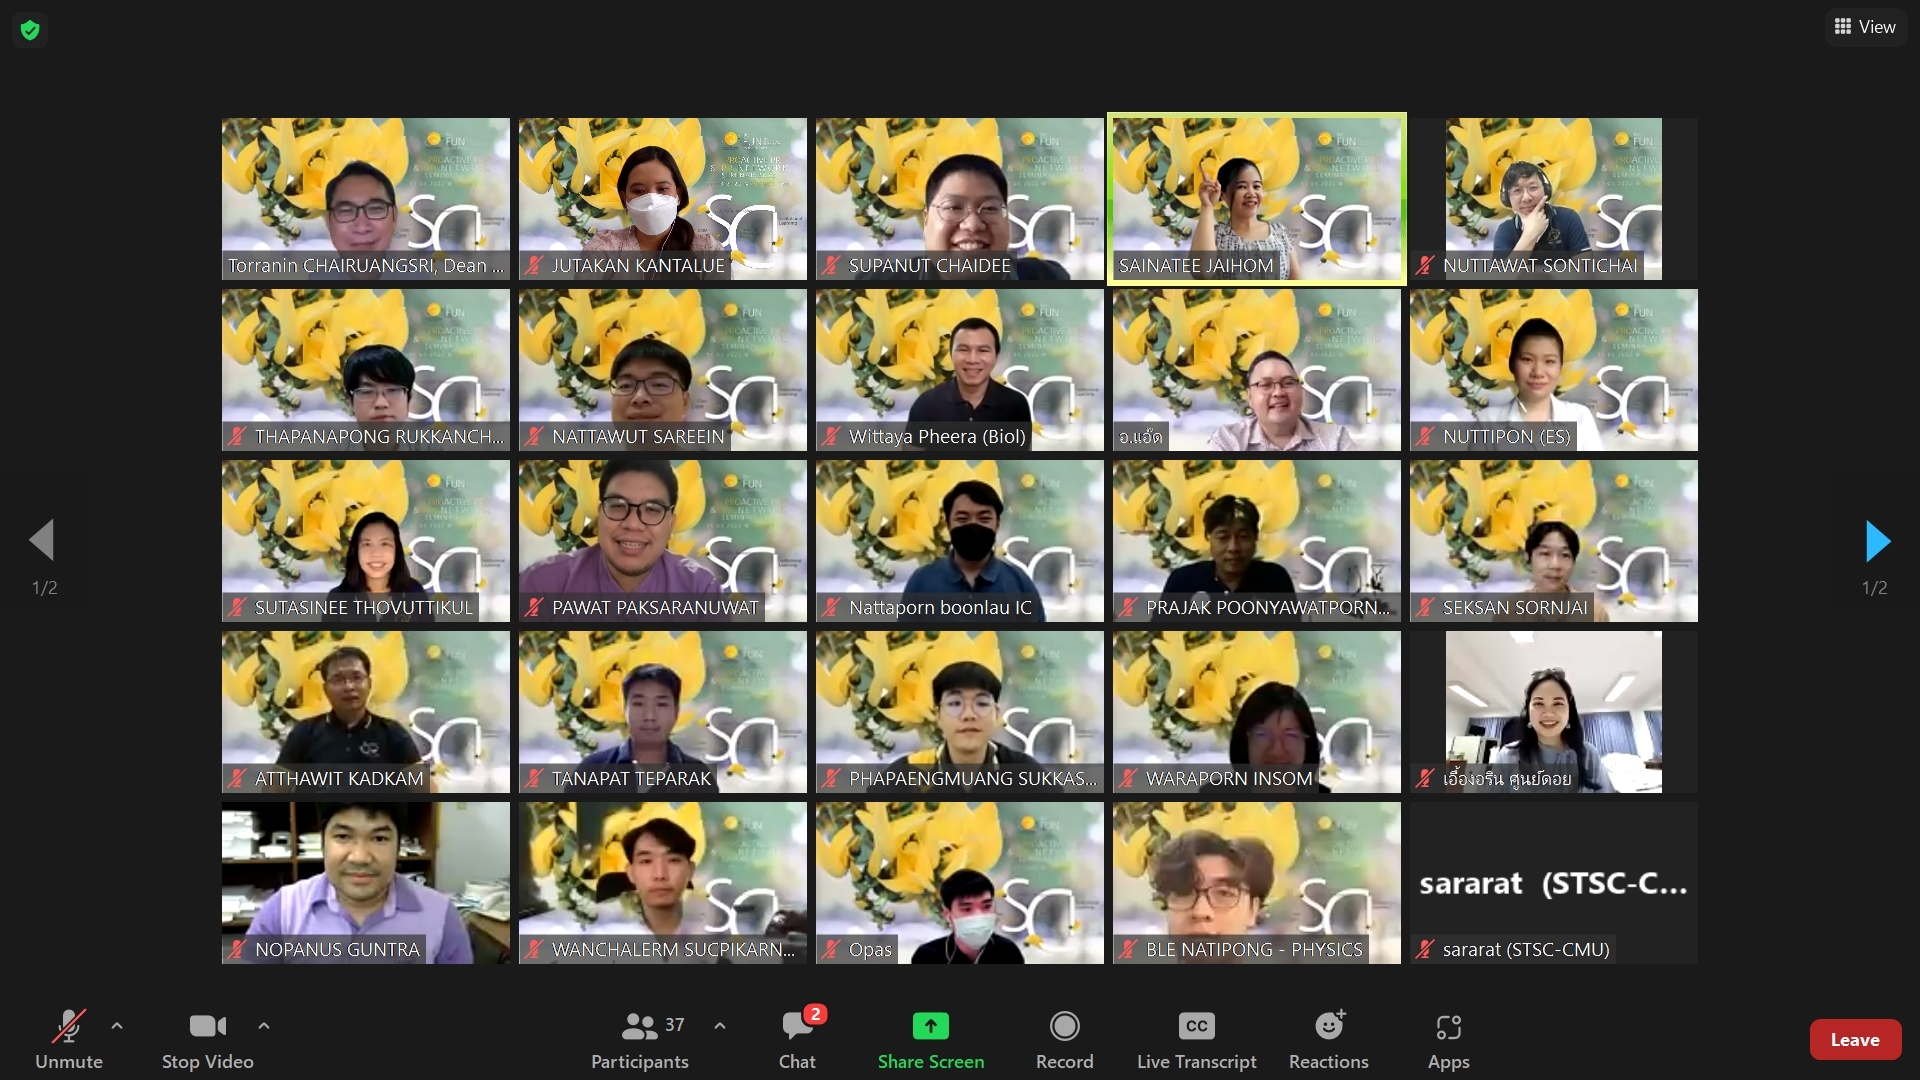Stop the video camera

tap(207, 1038)
